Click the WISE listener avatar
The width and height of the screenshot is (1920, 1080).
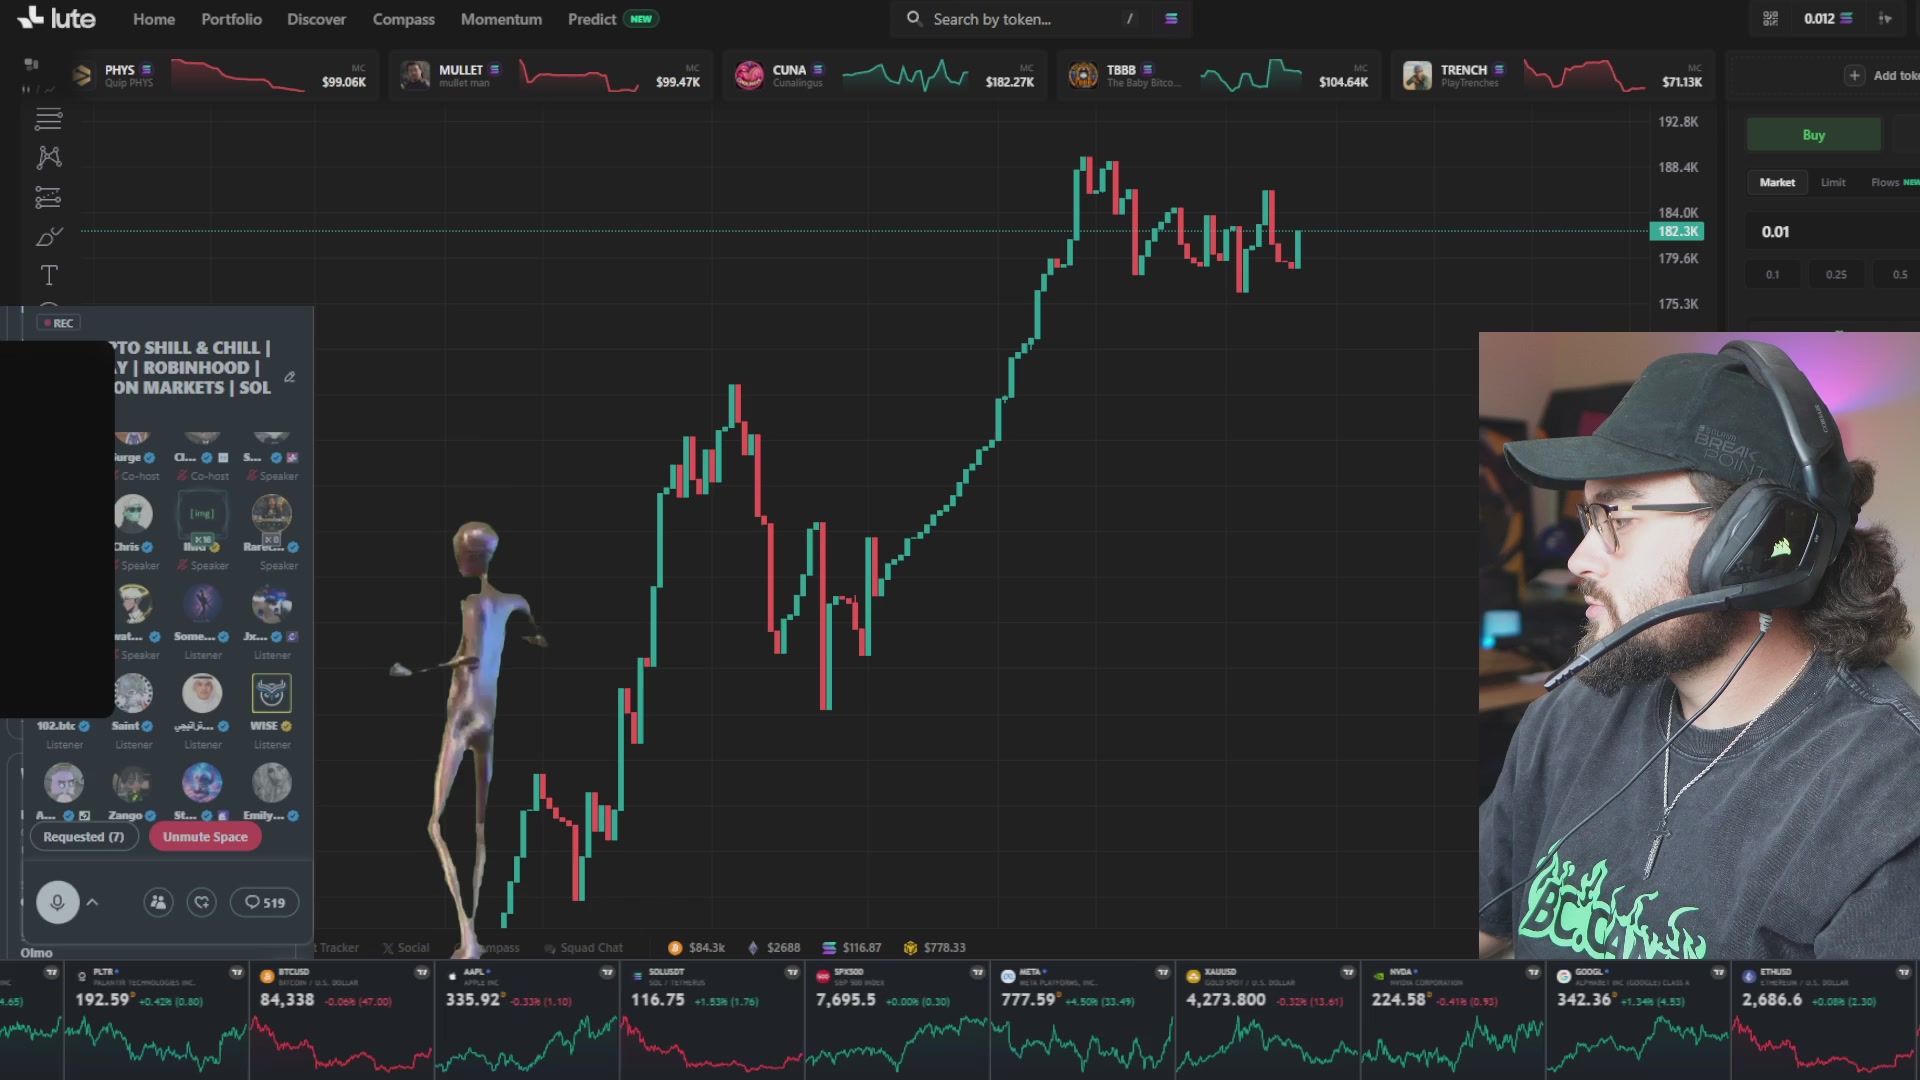[x=271, y=693]
